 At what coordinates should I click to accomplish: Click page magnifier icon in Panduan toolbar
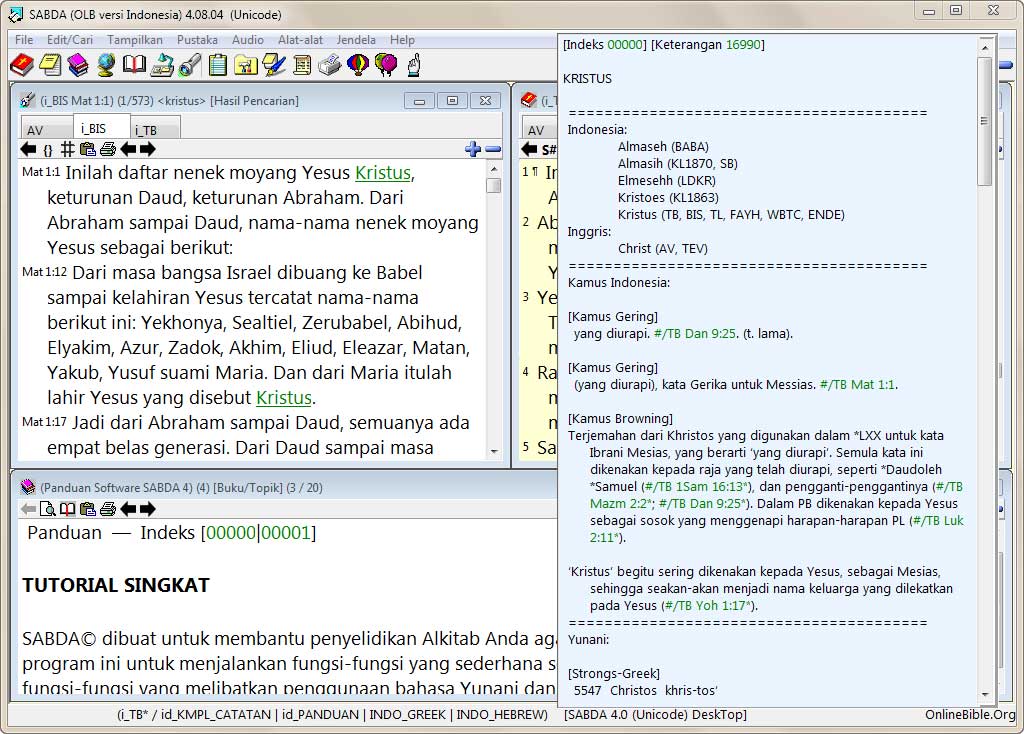[x=47, y=509]
